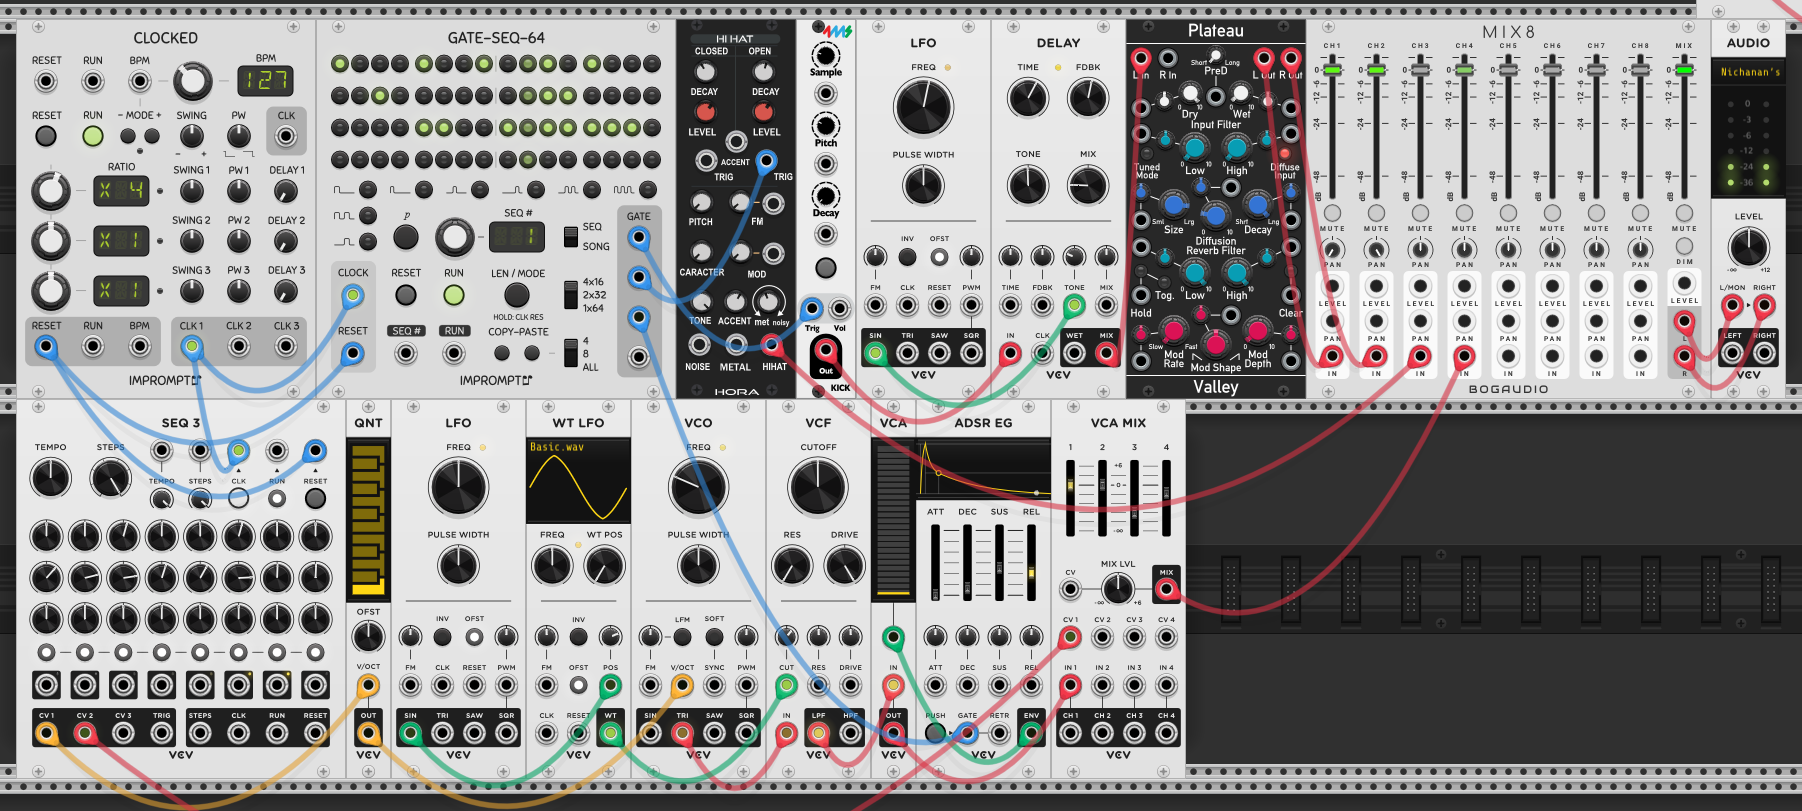The width and height of the screenshot is (1802, 811).
Task: Toggle the OFST switch on the LFO beside DELAY
Action: 939,257
